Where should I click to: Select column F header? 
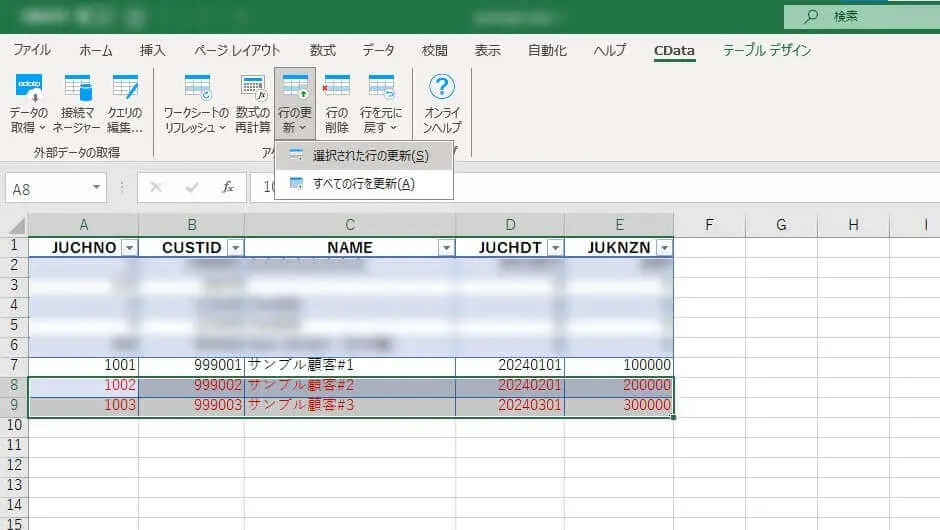click(709, 225)
